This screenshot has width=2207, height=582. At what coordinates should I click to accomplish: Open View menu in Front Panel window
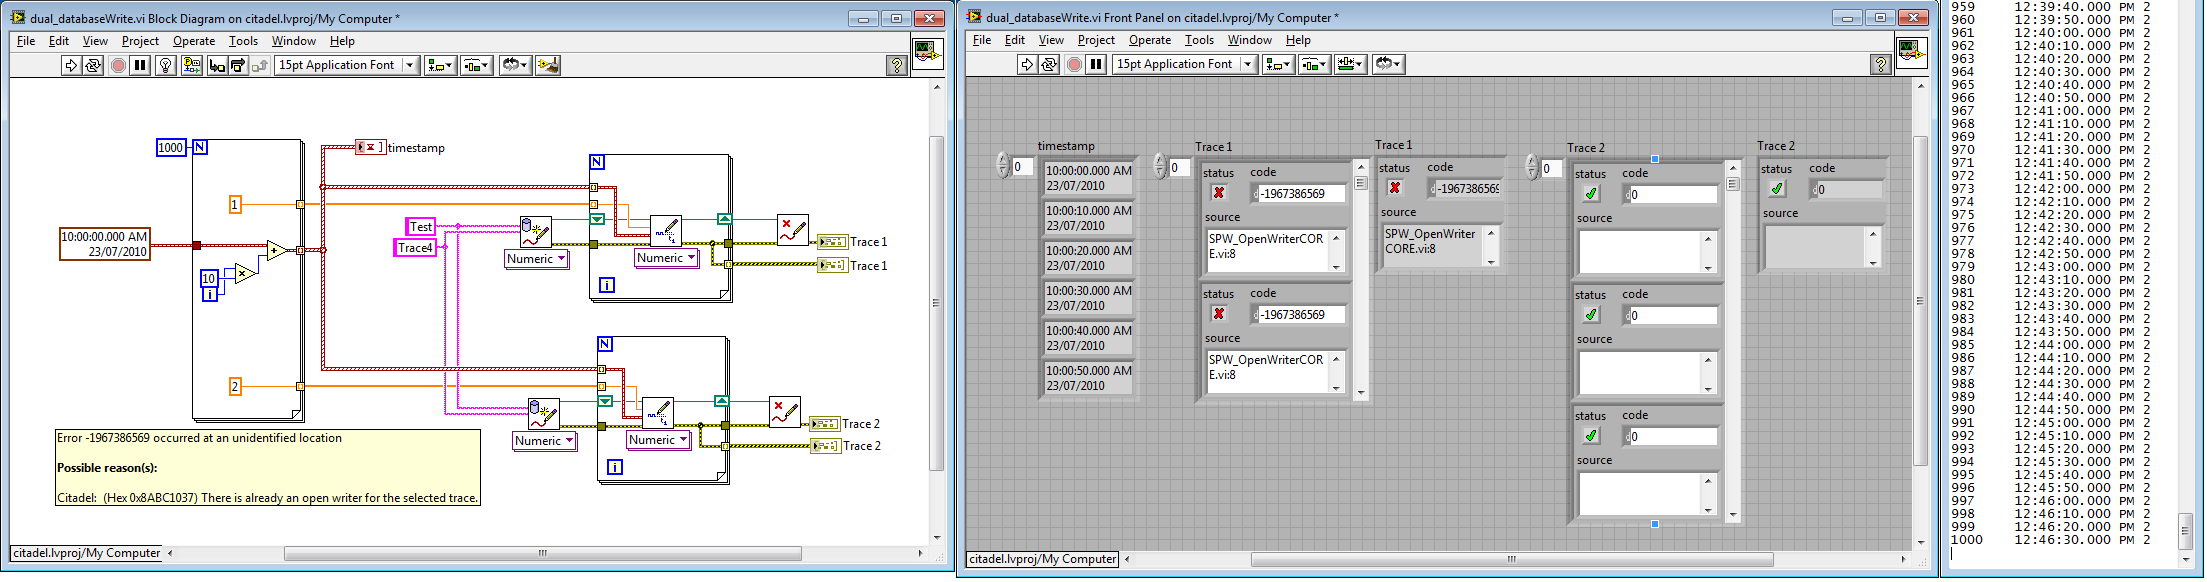click(1051, 40)
